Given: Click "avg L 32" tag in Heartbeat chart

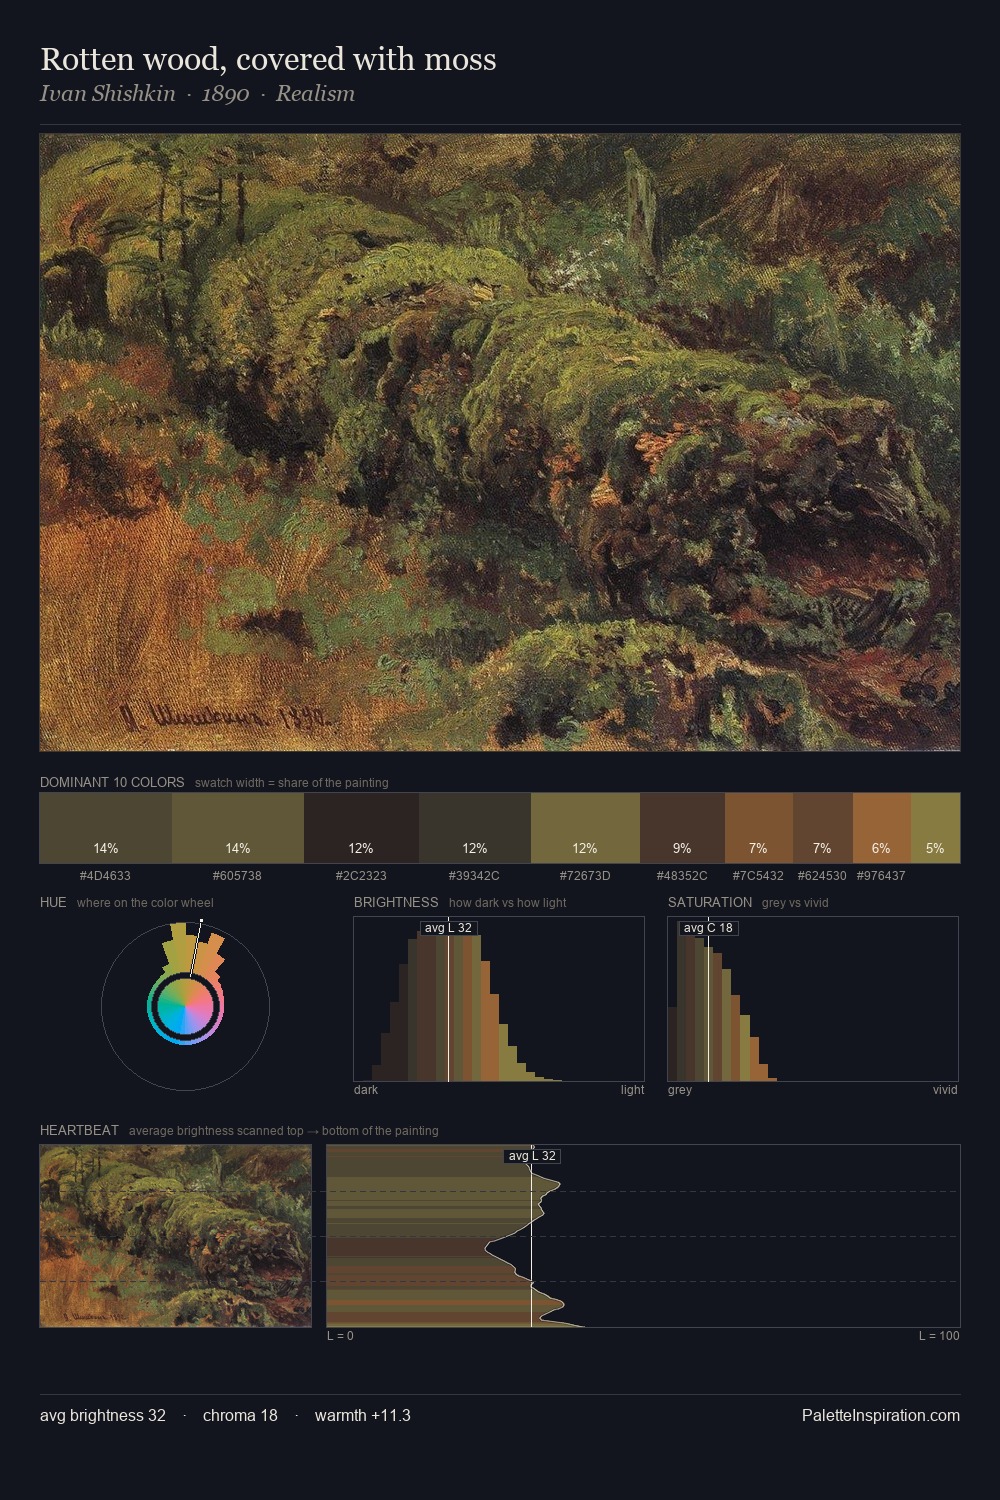Looking at the screenshot, I should pos(532,1156).
